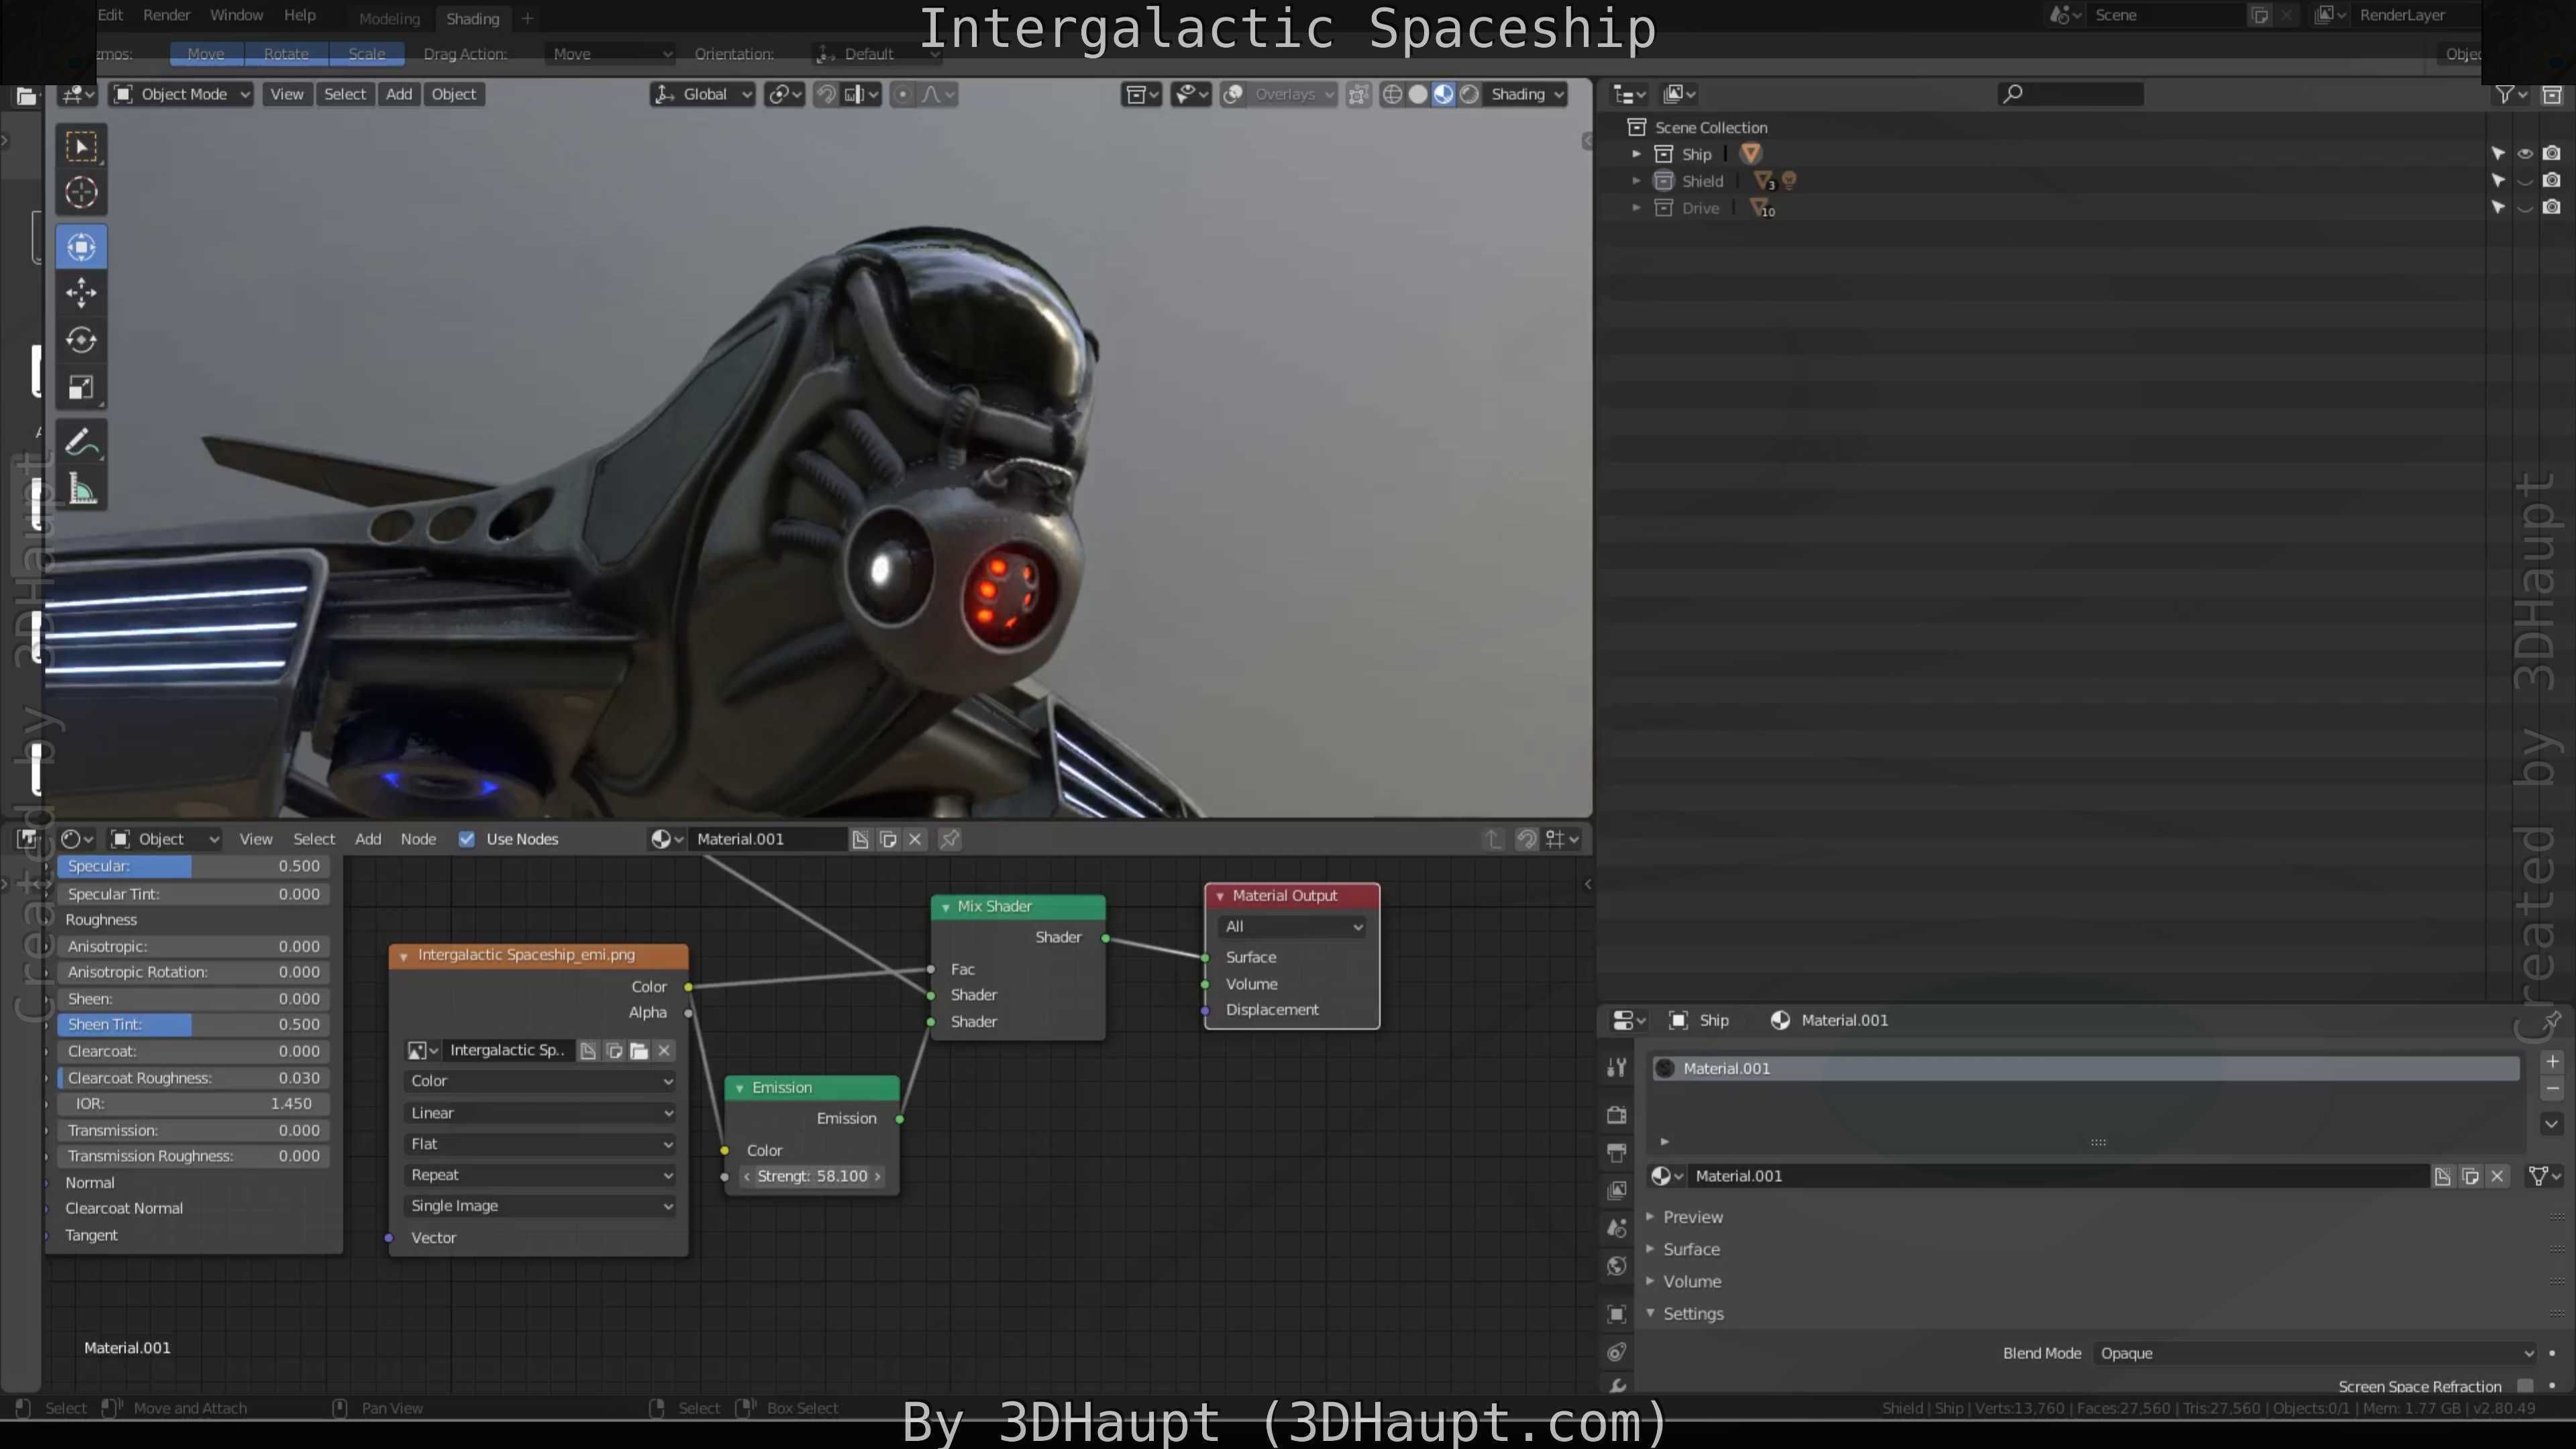Viewport: 2576px width, 1449px height.
Task: Choose the Scale tool icon
Action: point(81,387)
